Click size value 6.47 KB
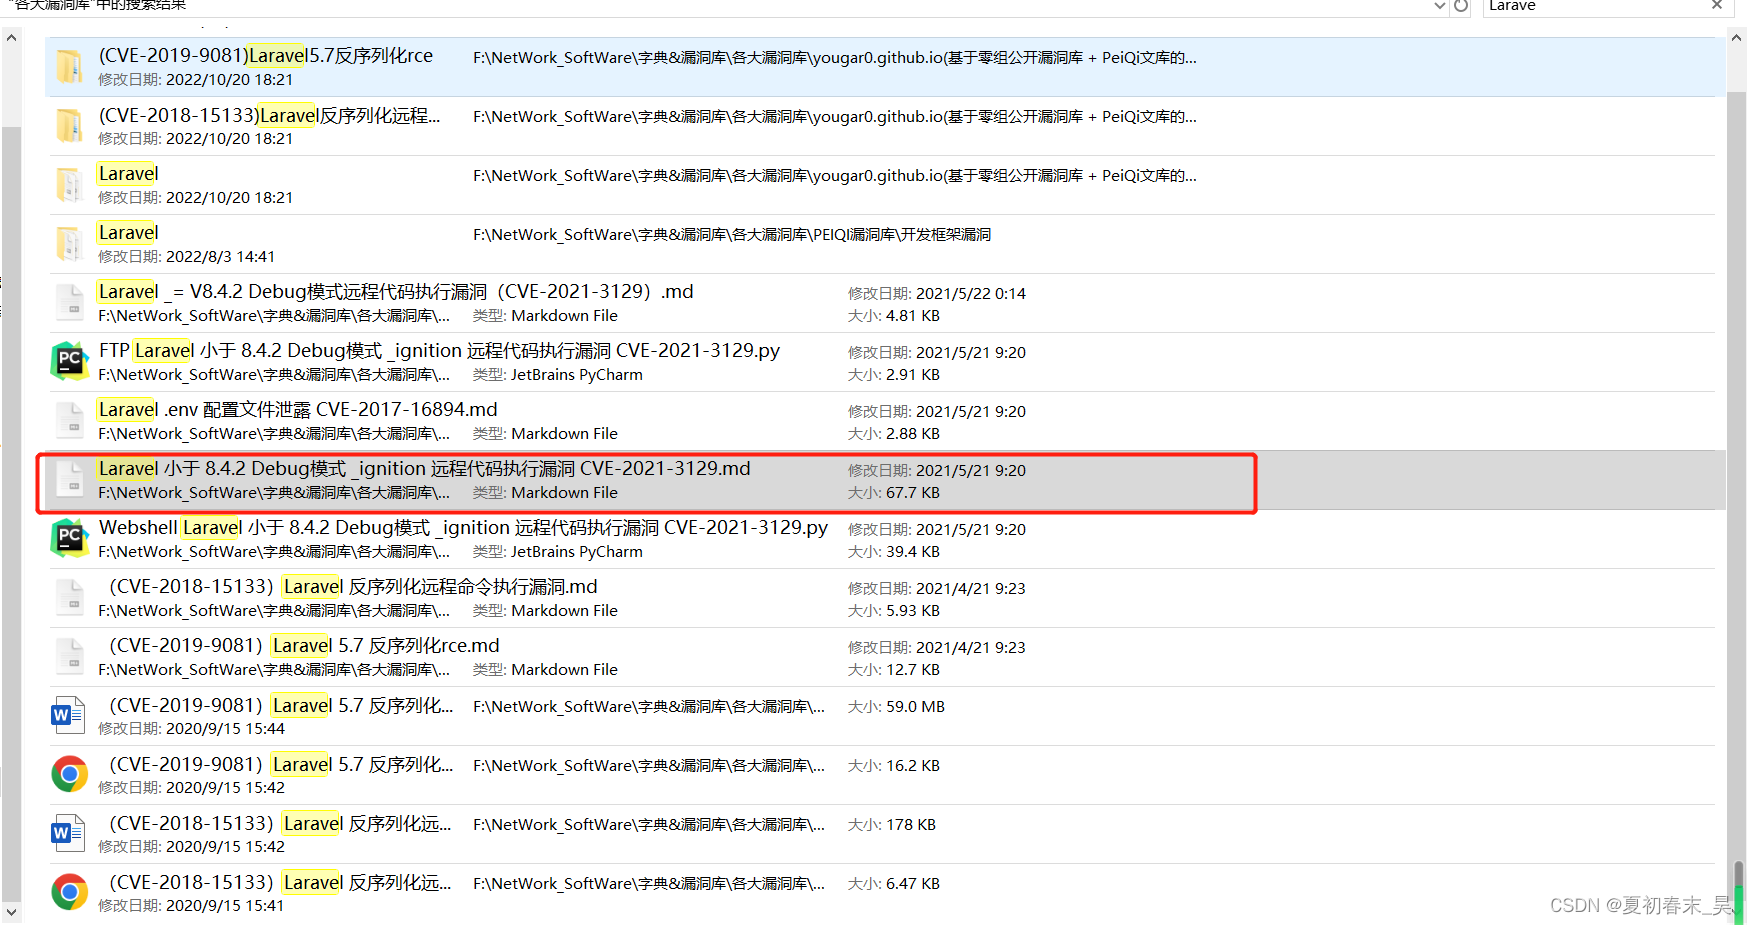The width and height of the screenshot is (1747, 925). click(x=913, y=884)
